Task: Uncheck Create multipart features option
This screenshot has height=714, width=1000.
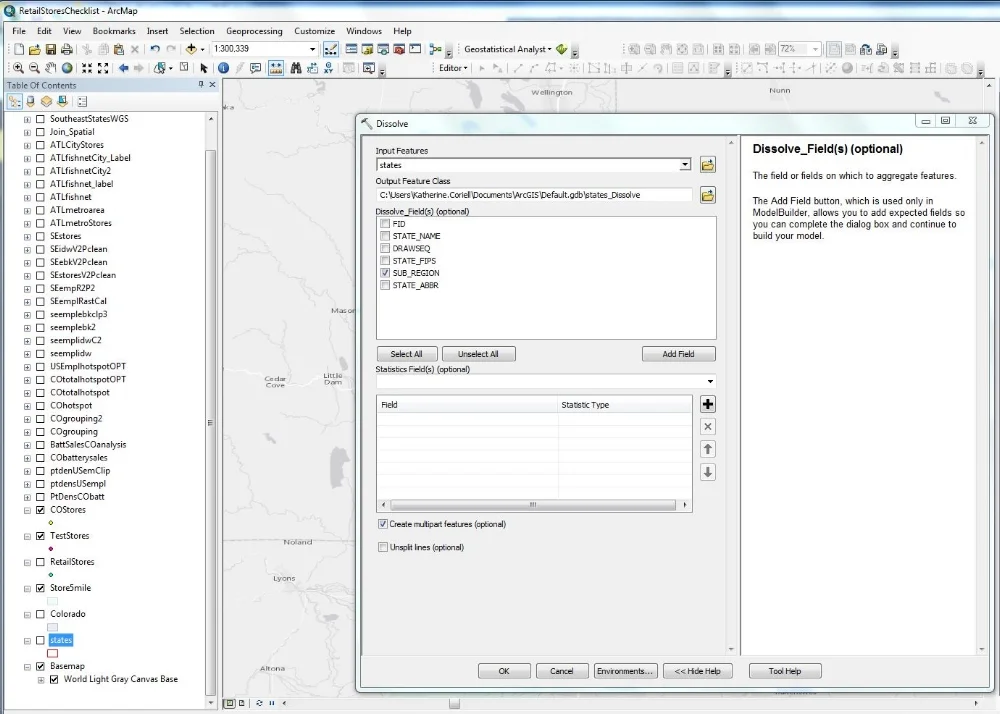Action: pyautogui.click(x=383, y=524)
